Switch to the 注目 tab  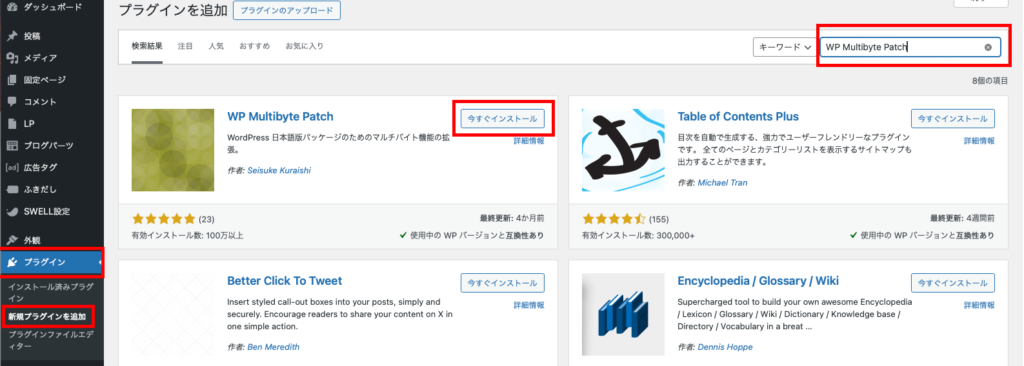pos(185,46)
